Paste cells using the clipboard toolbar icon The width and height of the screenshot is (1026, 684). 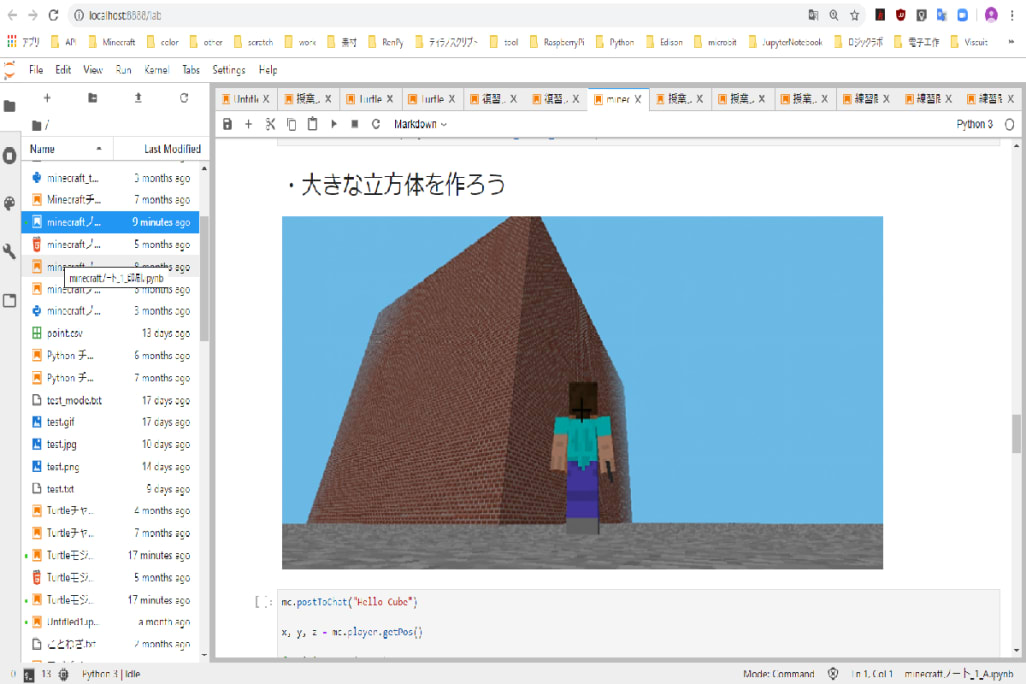(312, 124)
